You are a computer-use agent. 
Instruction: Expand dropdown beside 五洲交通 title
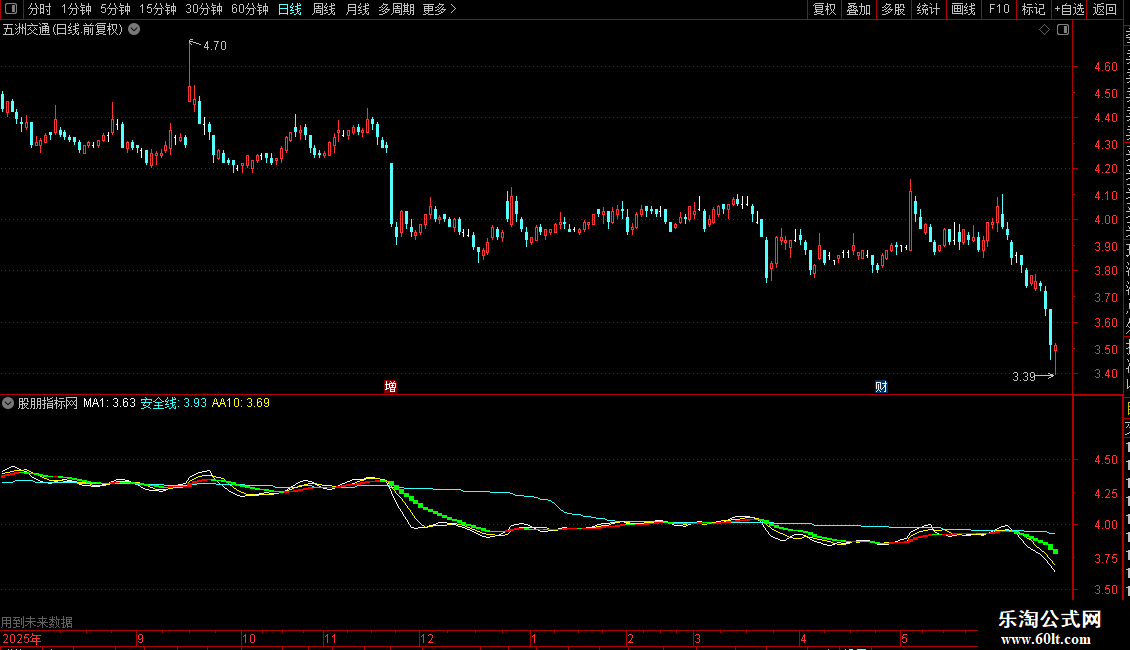[x=134, y=30]
